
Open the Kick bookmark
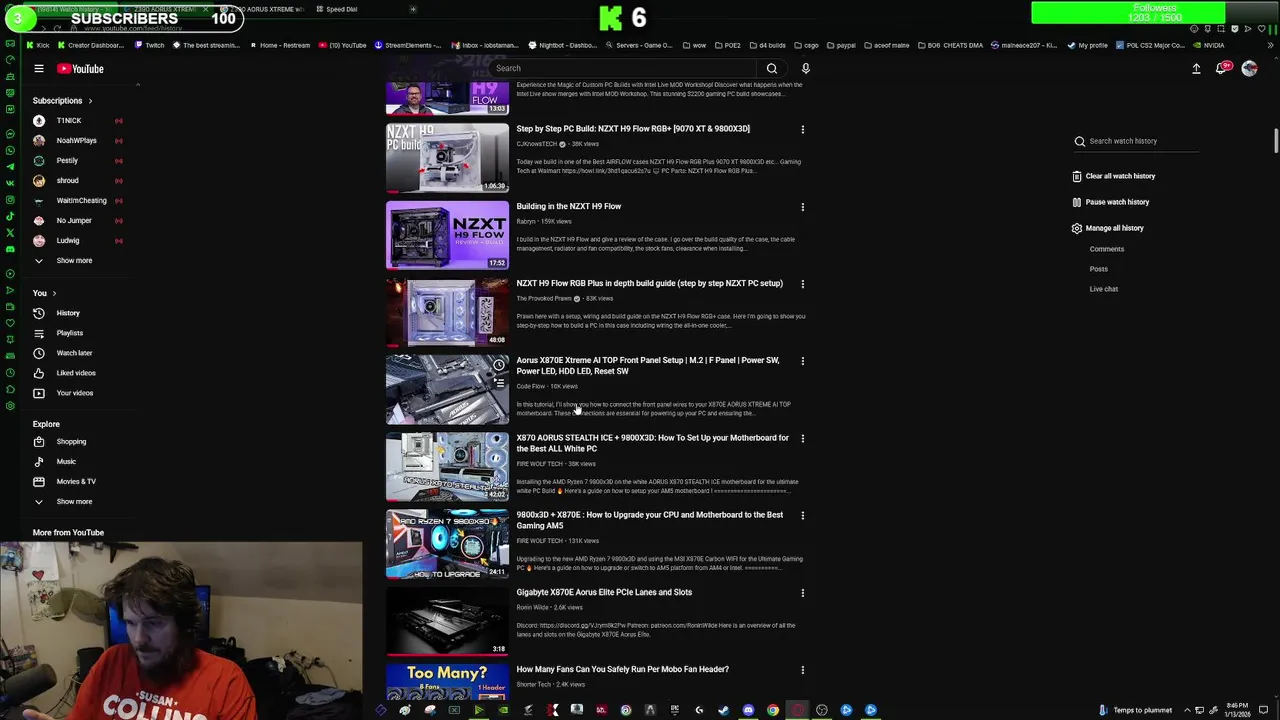click(38, 45)
